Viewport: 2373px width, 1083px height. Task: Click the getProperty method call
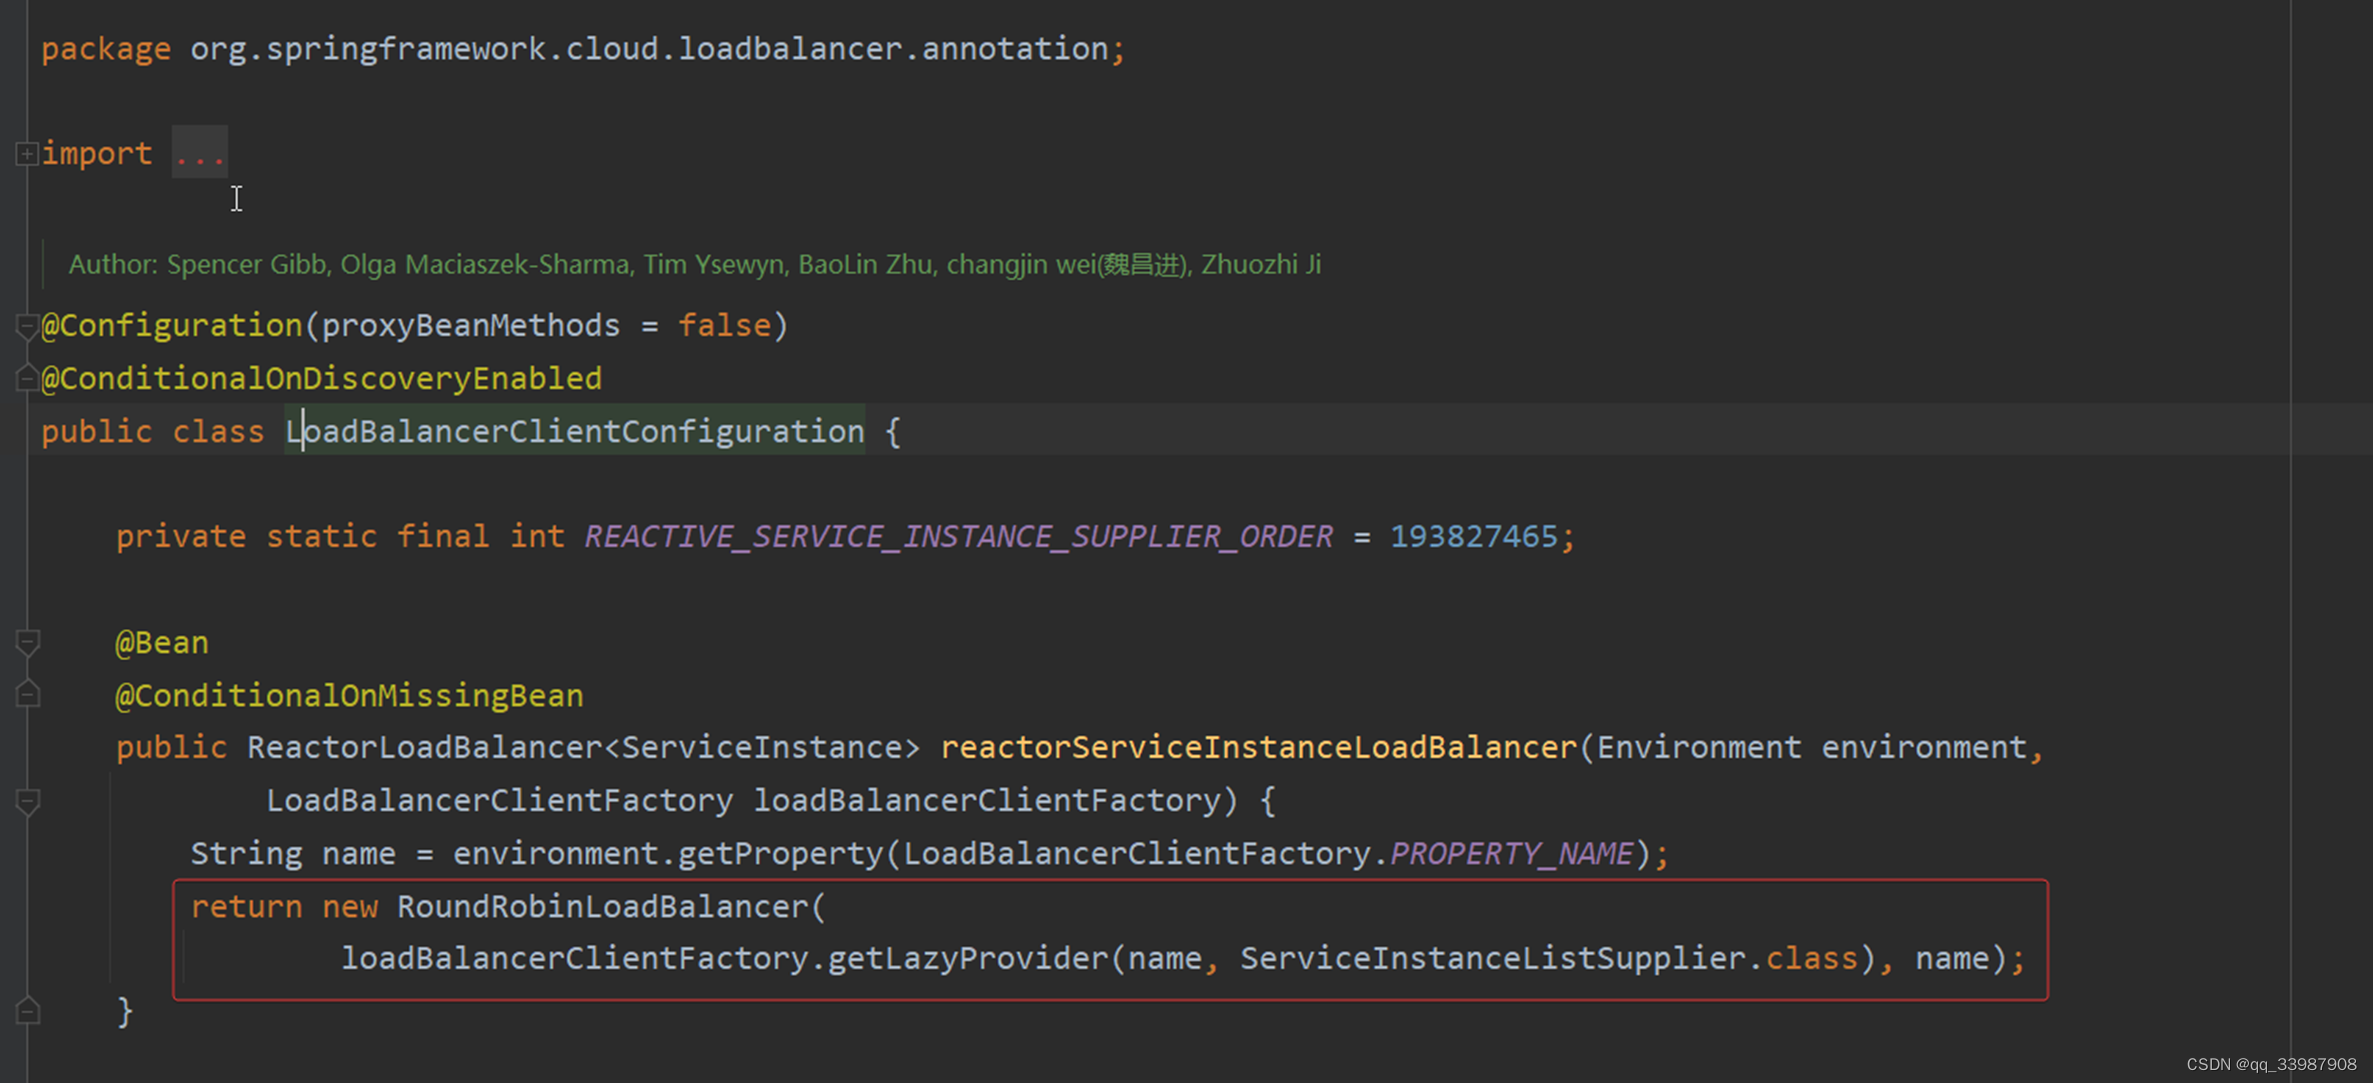click(780, 853)
